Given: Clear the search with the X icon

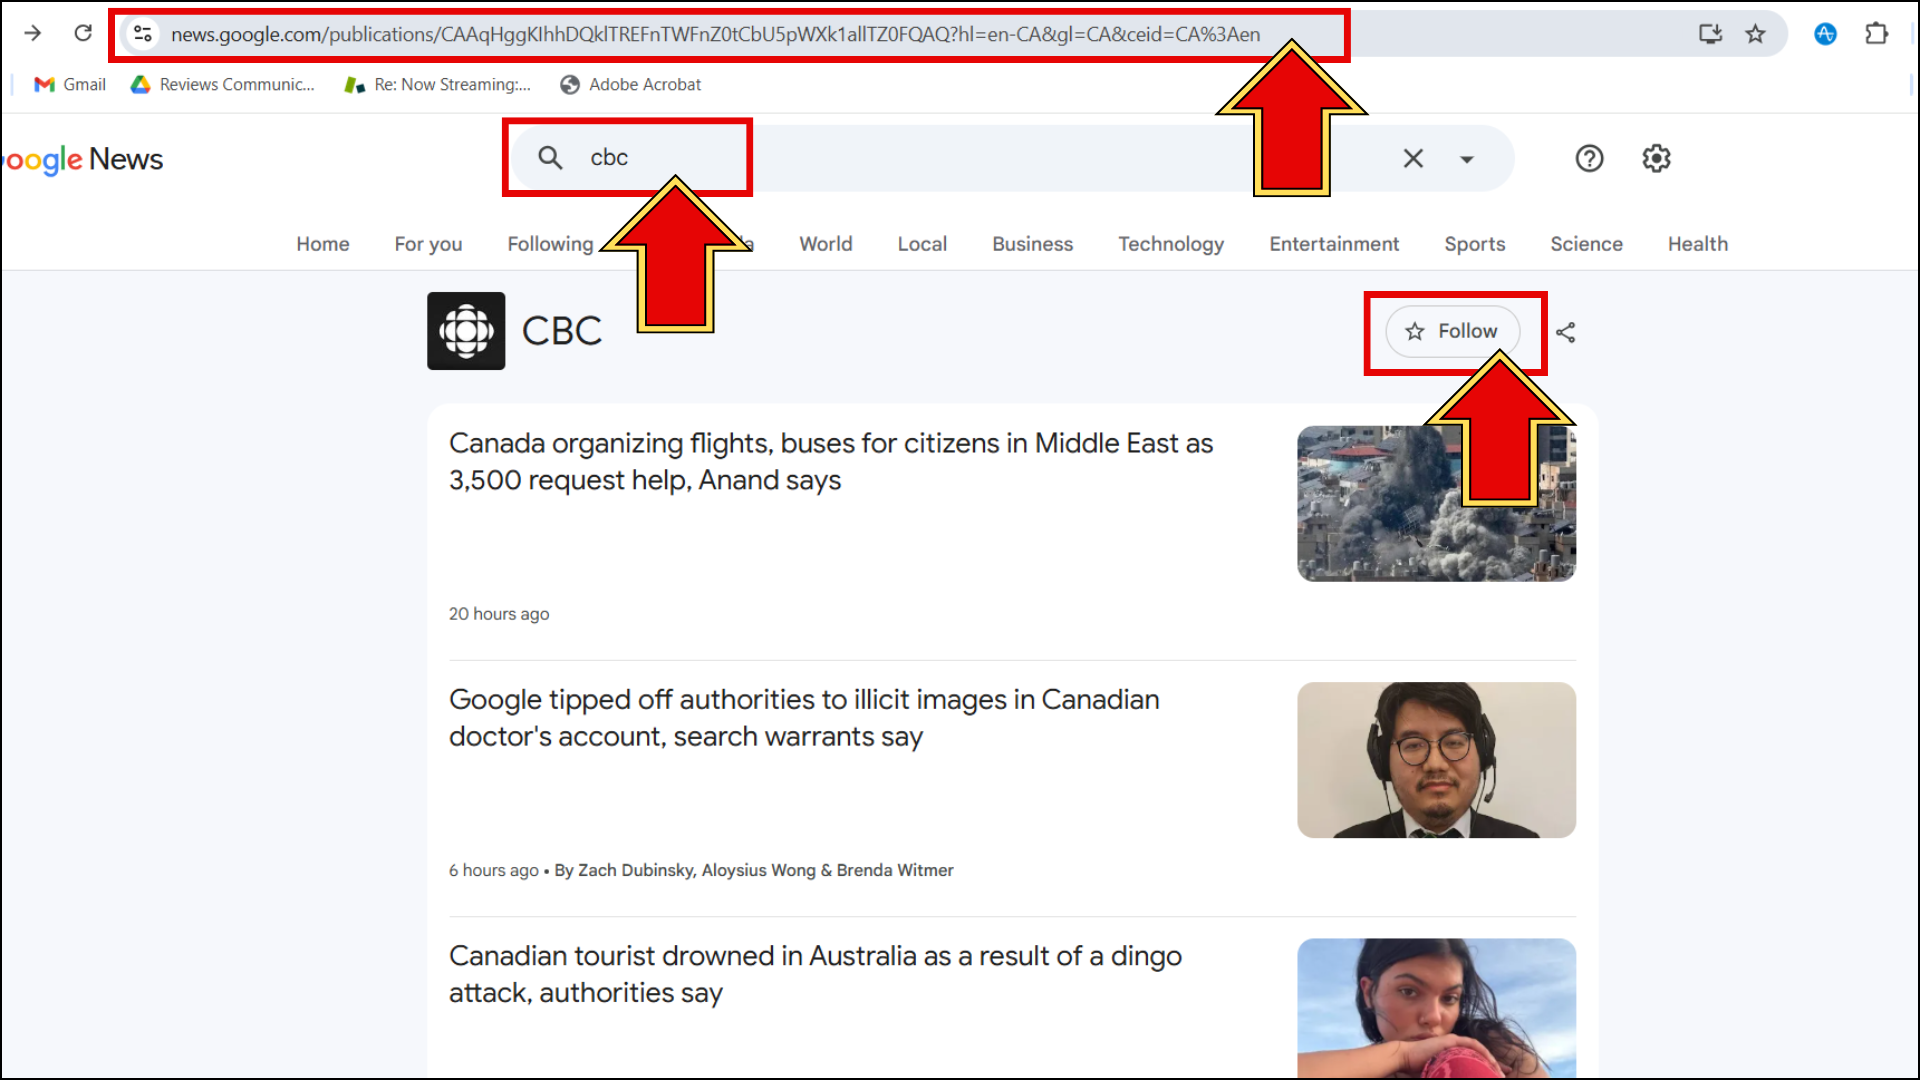Looking at the screenshot, I should pyautogui.click(x=1413, y=158).
